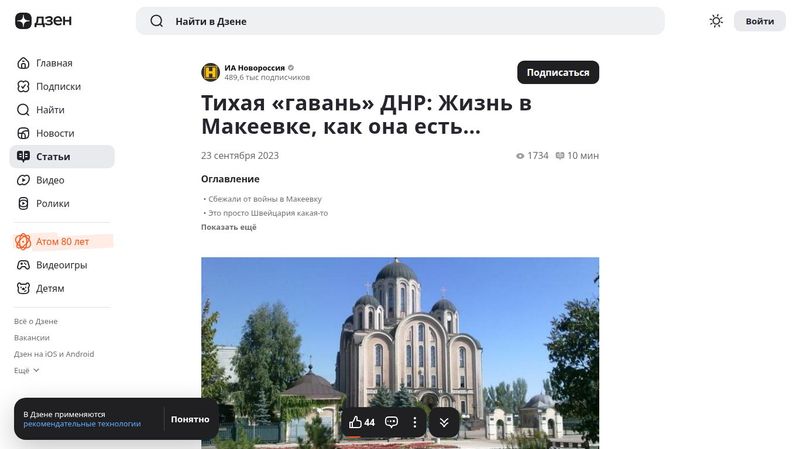Open рекомендательные технологии link
800x449 pixels.
click(x=82, y=423)
